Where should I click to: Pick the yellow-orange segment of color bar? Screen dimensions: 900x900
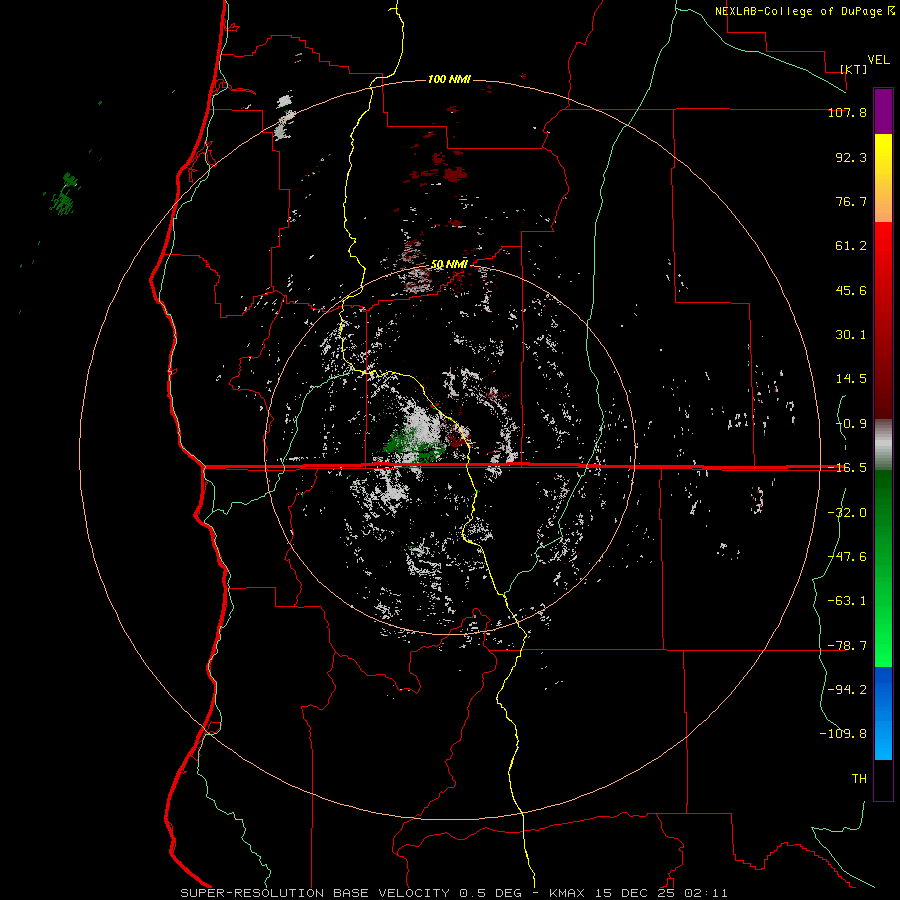(883, 178)
